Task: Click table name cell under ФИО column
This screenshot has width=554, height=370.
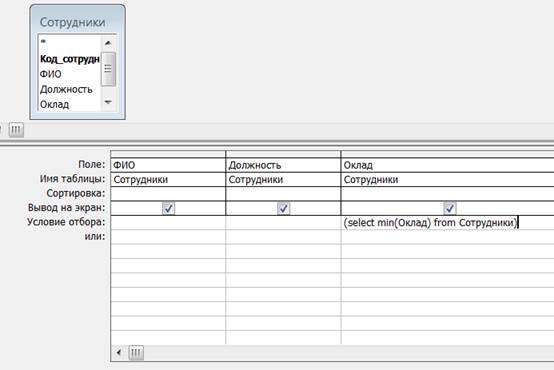Action: coord(168,180)
